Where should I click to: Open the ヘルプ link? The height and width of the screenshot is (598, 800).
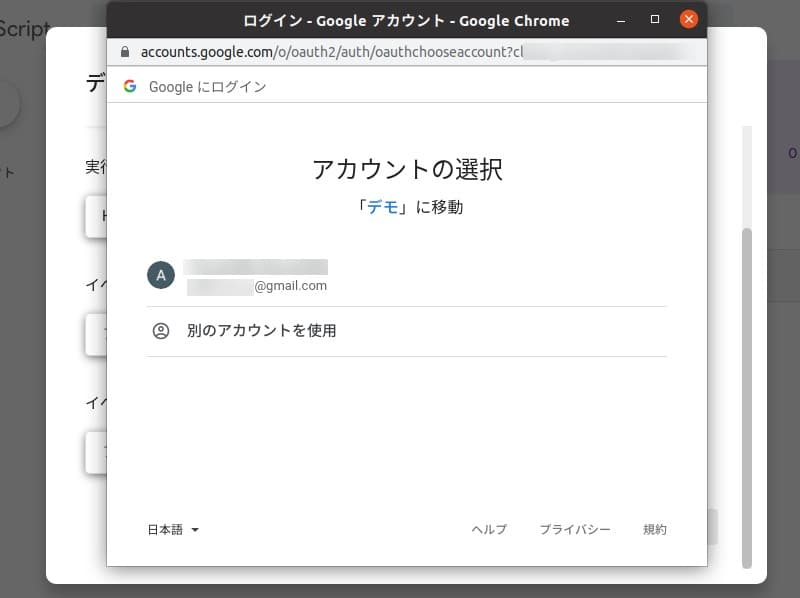coord(489,530)
